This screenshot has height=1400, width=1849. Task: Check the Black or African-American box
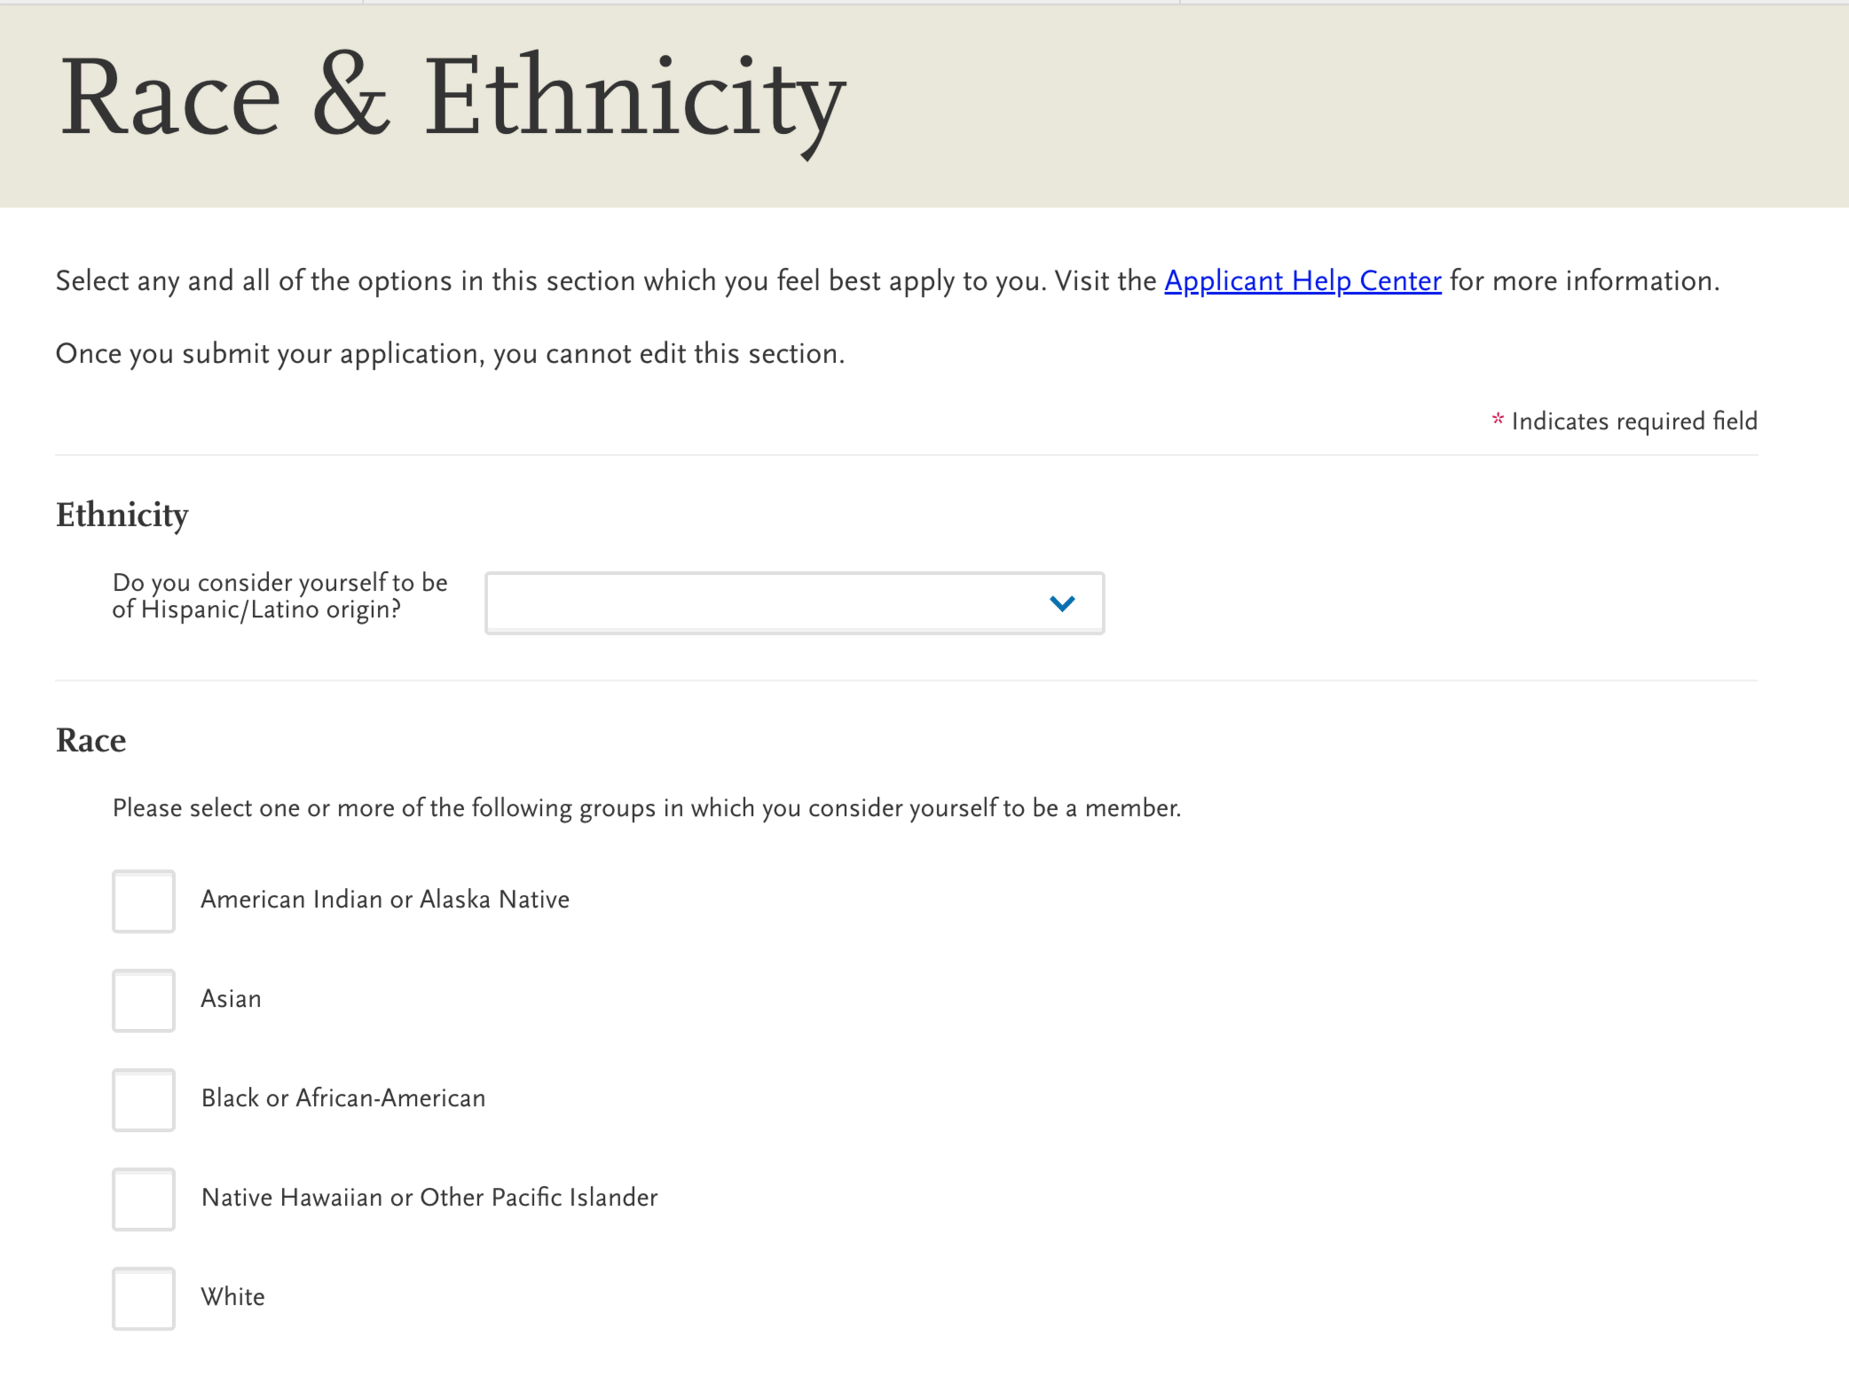143,1100
